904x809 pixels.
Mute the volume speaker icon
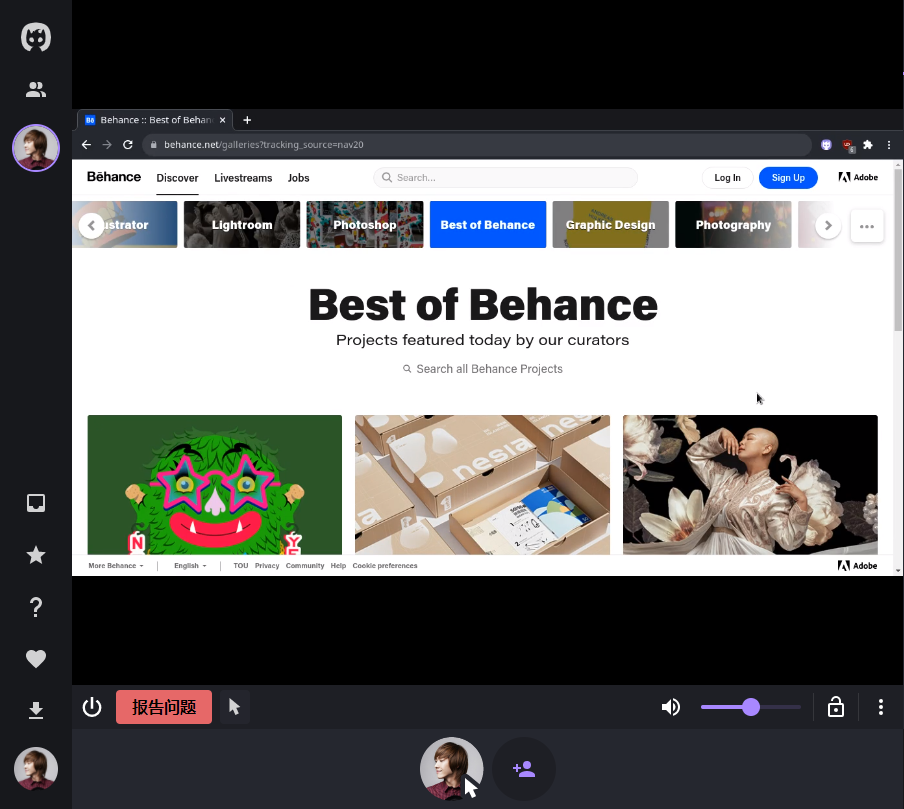[x=671, y=707]
